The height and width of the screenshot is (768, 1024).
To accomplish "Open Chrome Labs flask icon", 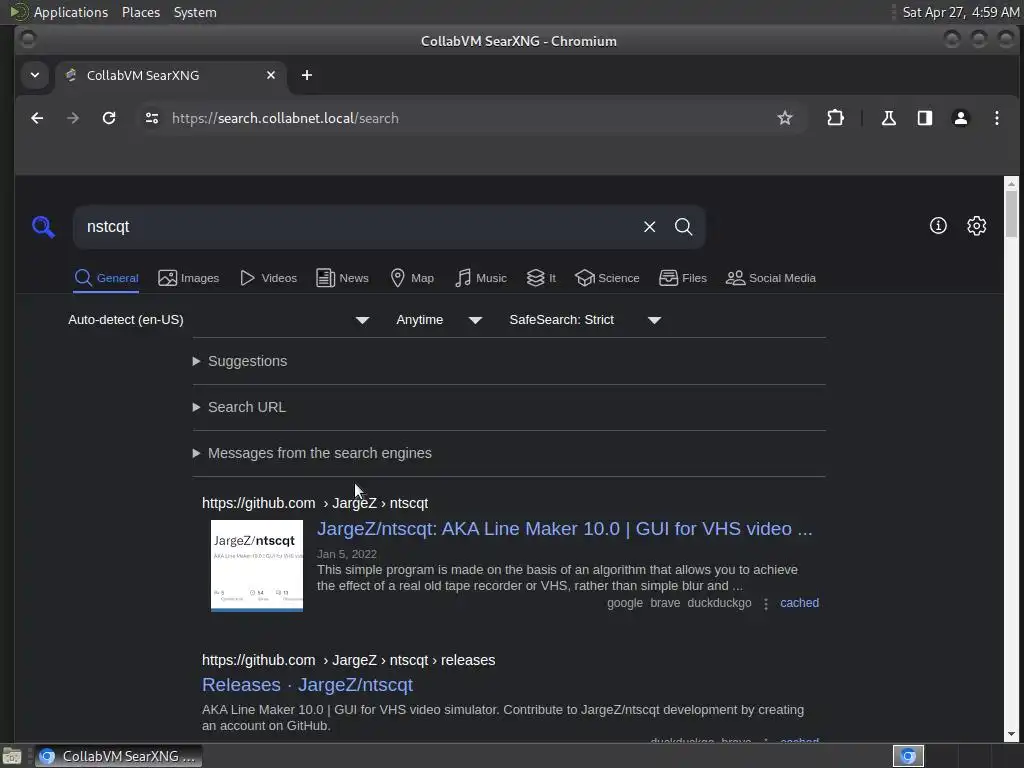I will pyautogui.click(x=888, y=118).
